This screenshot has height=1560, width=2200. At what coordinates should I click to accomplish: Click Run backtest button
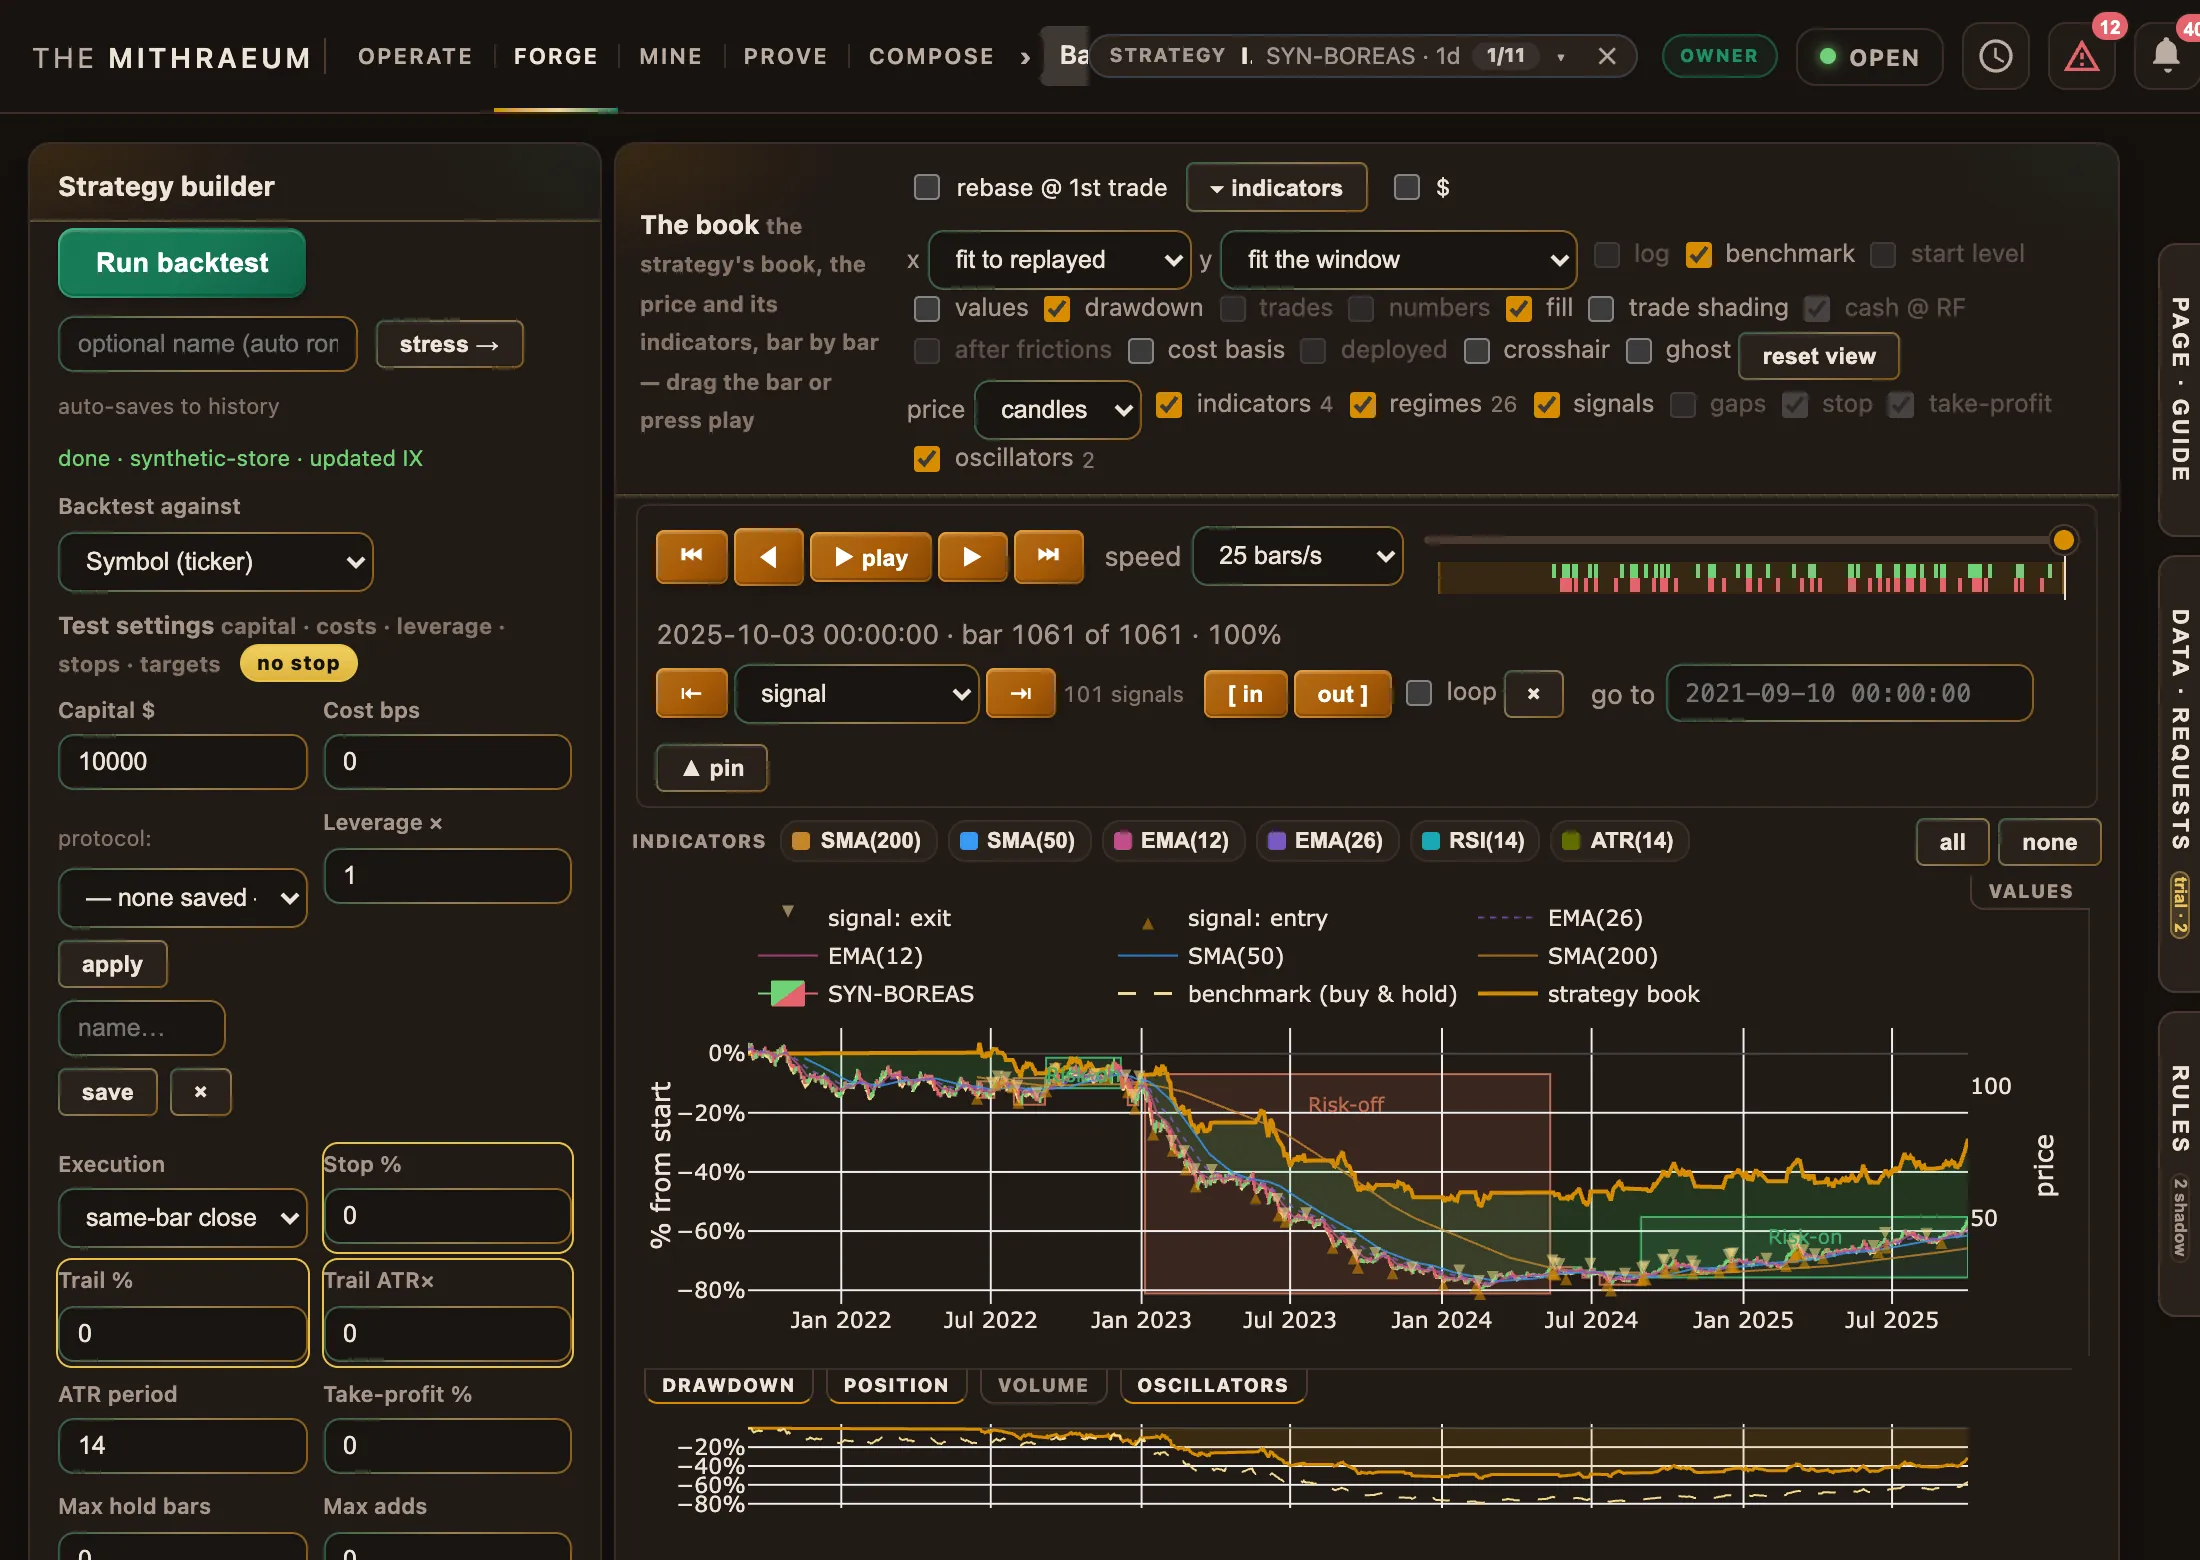(x=182, y=263)
